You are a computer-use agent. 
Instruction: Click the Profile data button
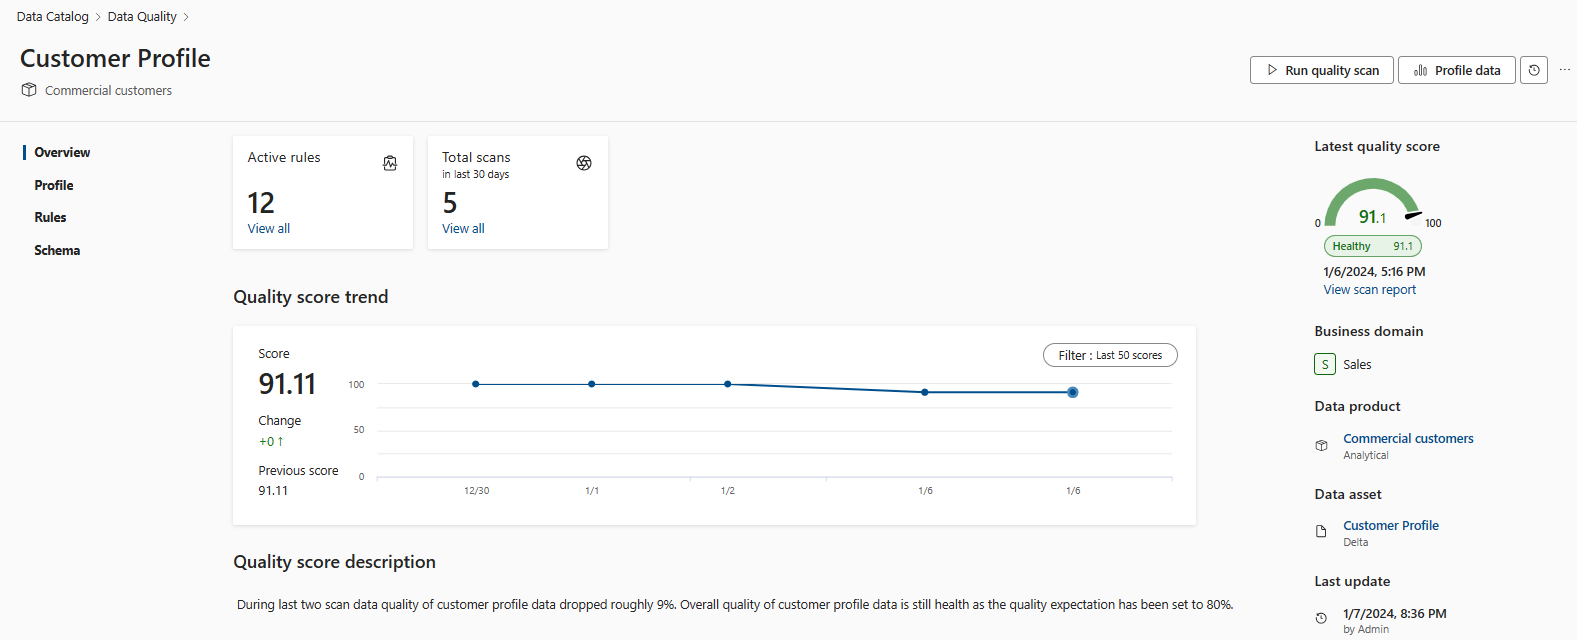[1456, 70]
